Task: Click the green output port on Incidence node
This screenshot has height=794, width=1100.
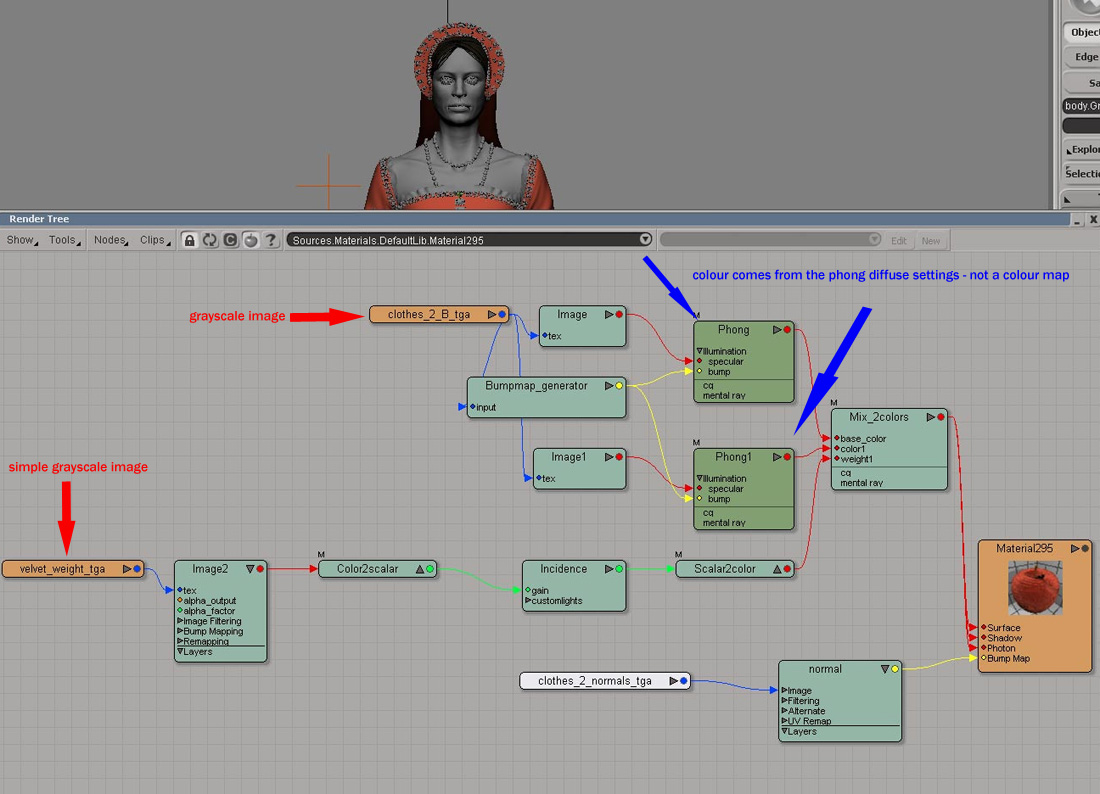Action: click(x=619, y=569)
